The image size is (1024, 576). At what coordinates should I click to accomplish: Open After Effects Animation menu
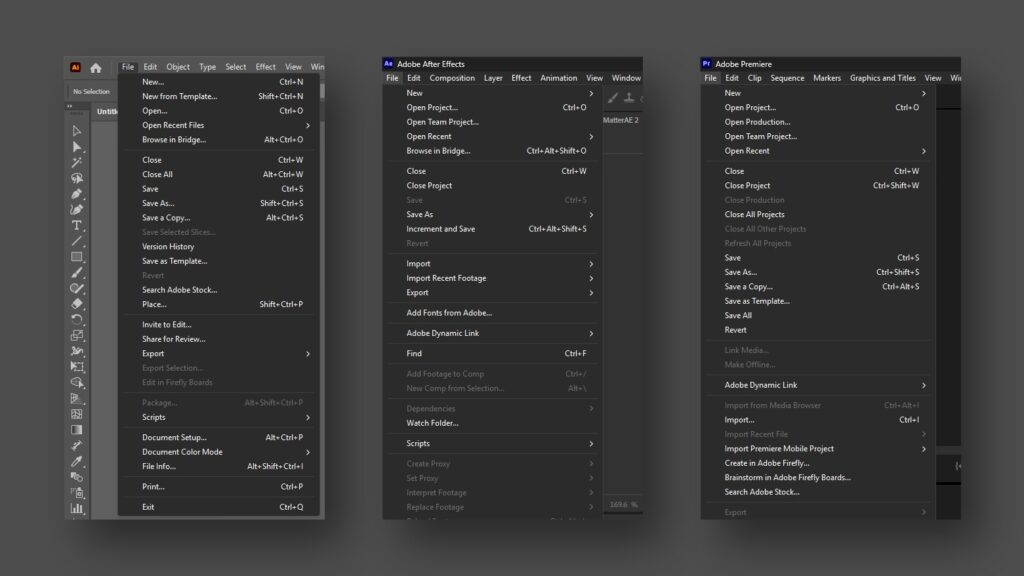tap(558, 78)
